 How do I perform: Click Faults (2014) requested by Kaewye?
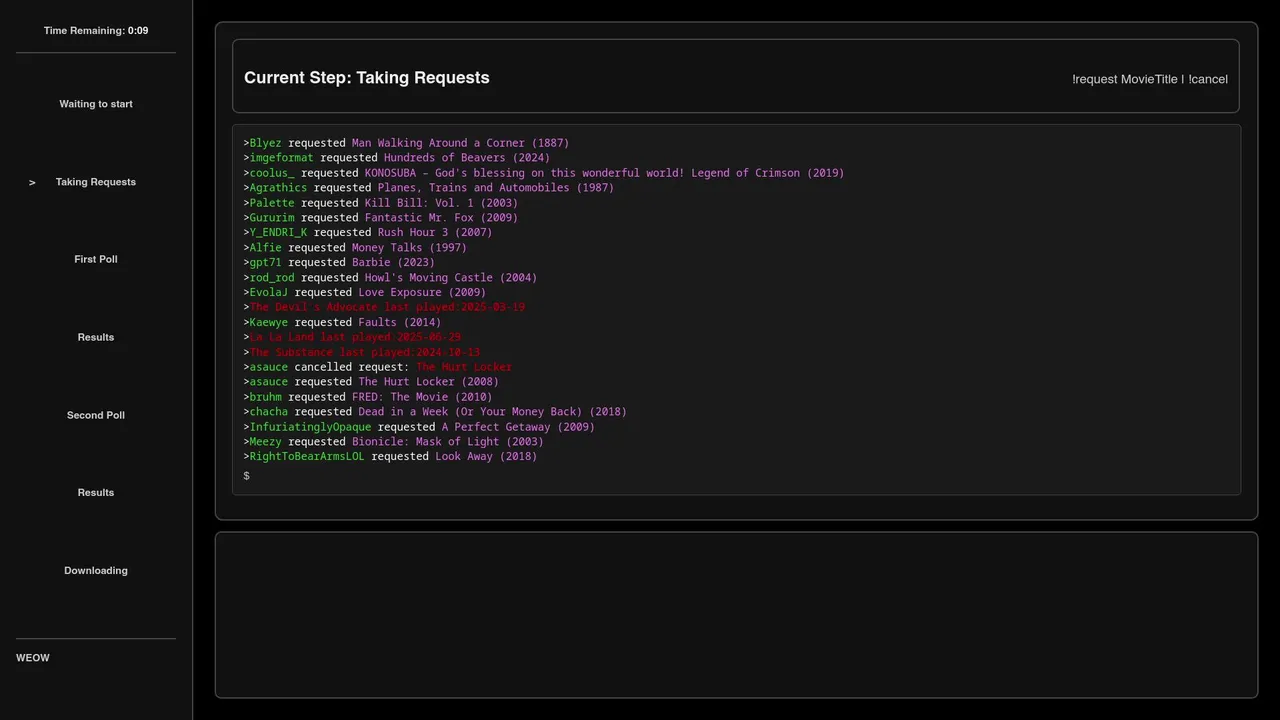400,323
